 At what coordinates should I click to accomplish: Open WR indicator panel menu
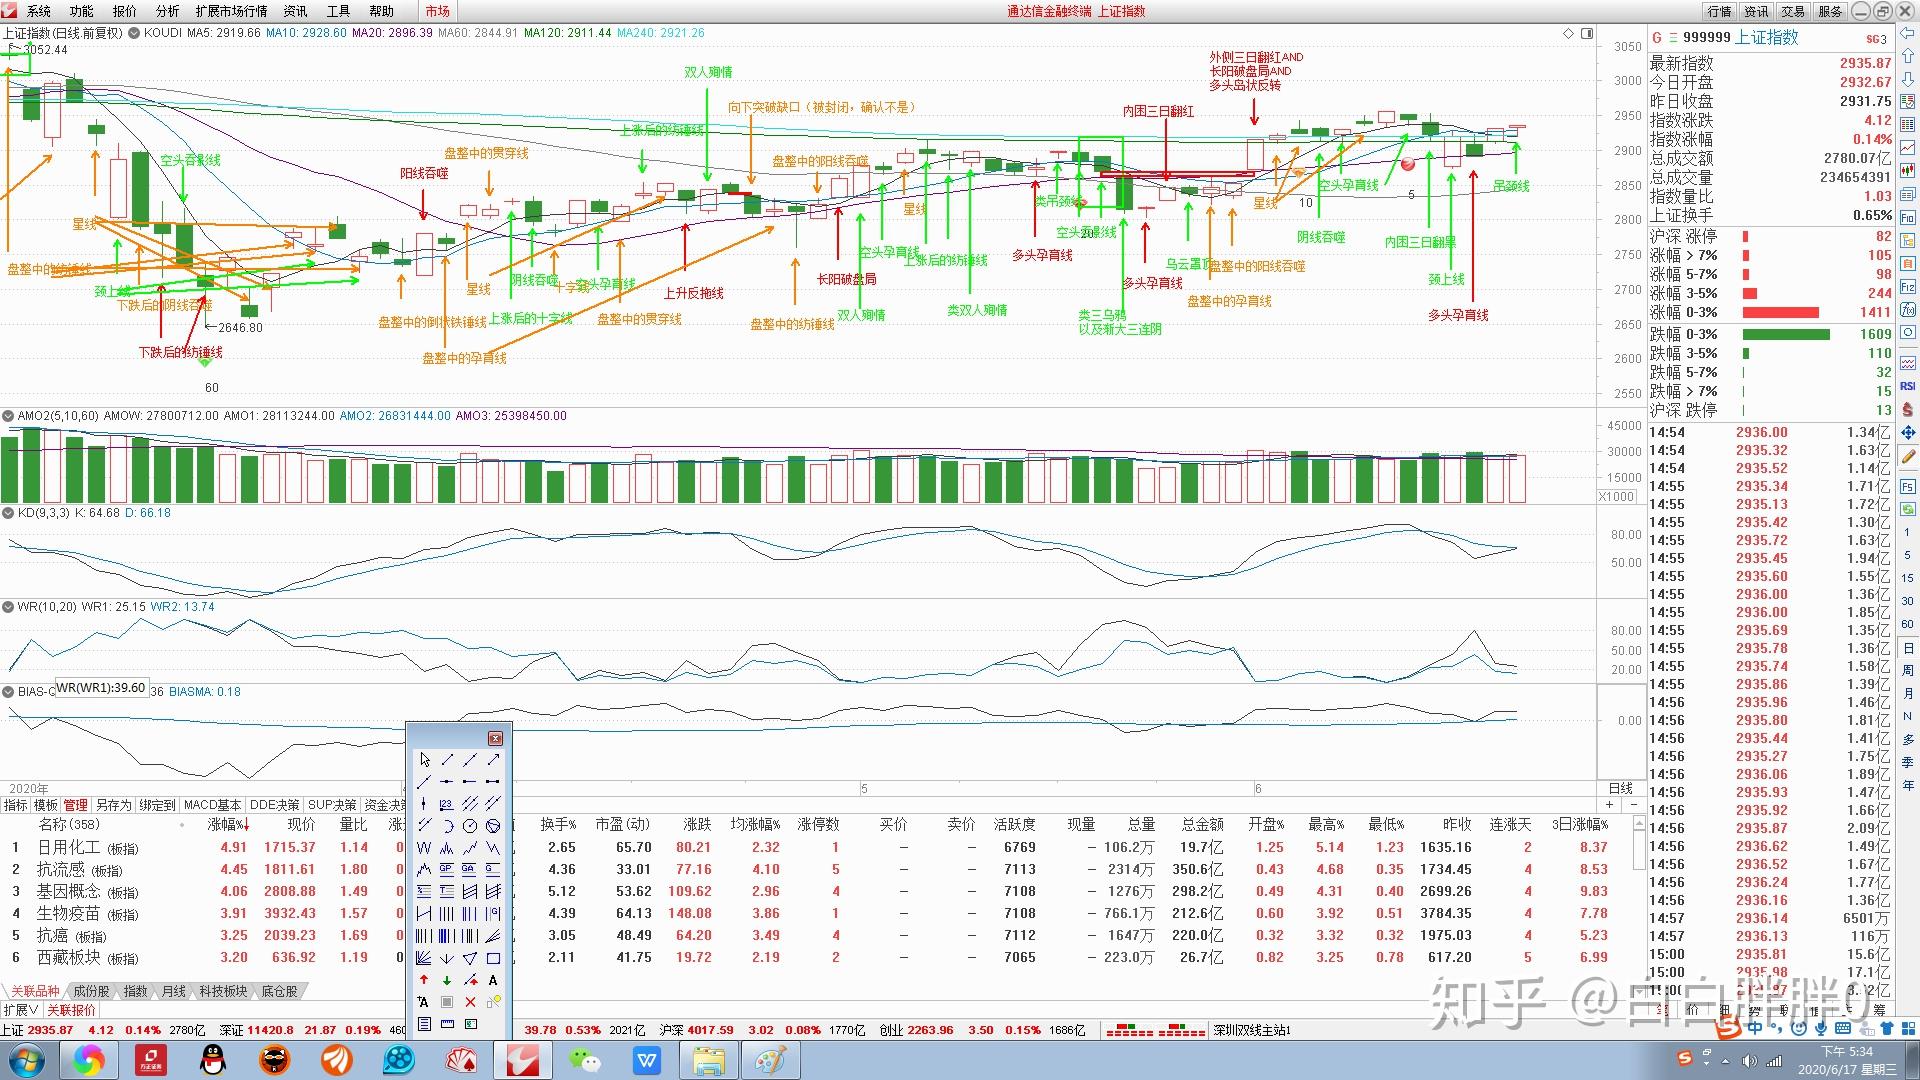click(8, 607)
